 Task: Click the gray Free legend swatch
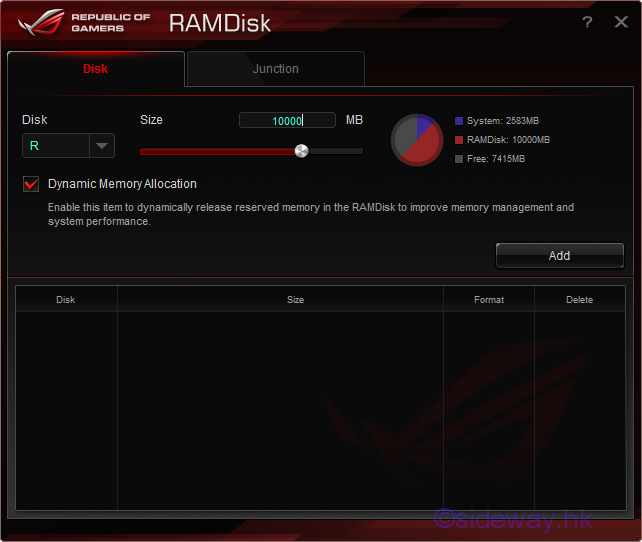pos(459,159)
